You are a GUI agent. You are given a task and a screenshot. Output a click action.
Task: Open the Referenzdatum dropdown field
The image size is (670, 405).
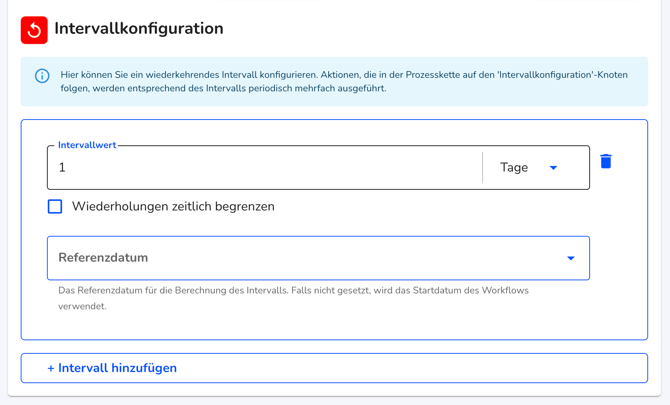click(318, 258)
